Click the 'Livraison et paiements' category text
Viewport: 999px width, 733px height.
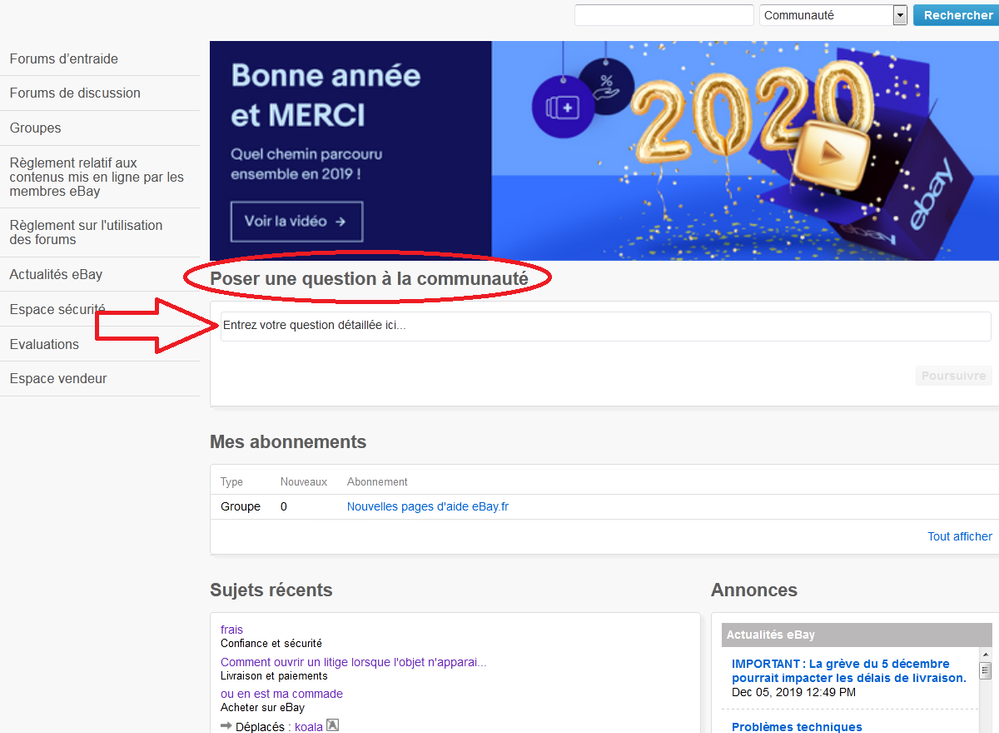[274, 676]
